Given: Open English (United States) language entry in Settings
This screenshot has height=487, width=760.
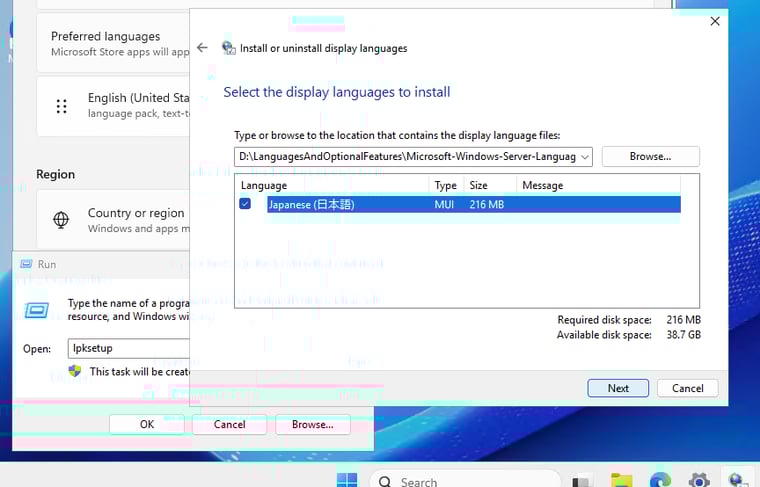Looking at the screenshot, I should point(113,106).
